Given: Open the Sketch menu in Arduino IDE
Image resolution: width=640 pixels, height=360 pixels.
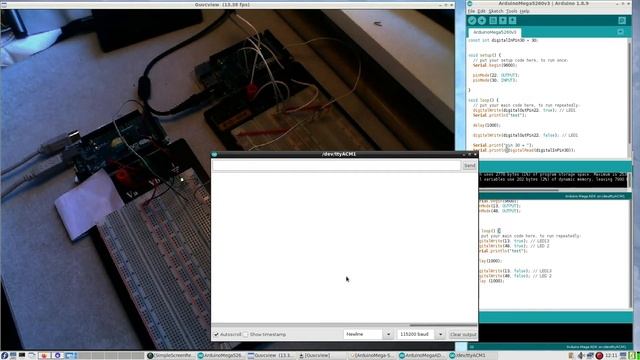Looking at the screenshot, I should click(496, 11).
